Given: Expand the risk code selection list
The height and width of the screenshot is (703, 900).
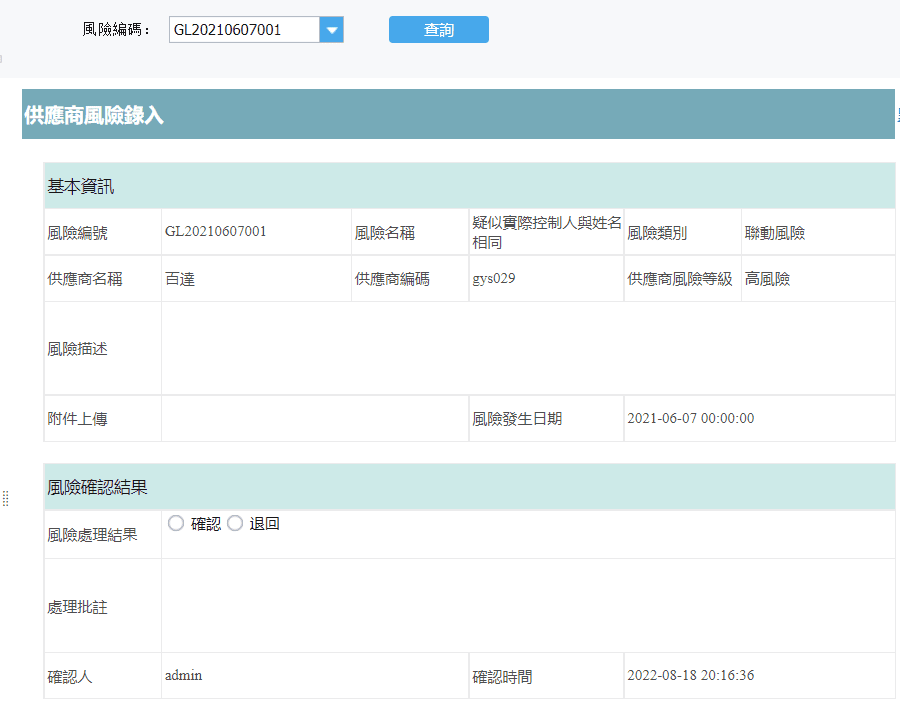Looking at the screenshot, I should [x=332, y=29].
